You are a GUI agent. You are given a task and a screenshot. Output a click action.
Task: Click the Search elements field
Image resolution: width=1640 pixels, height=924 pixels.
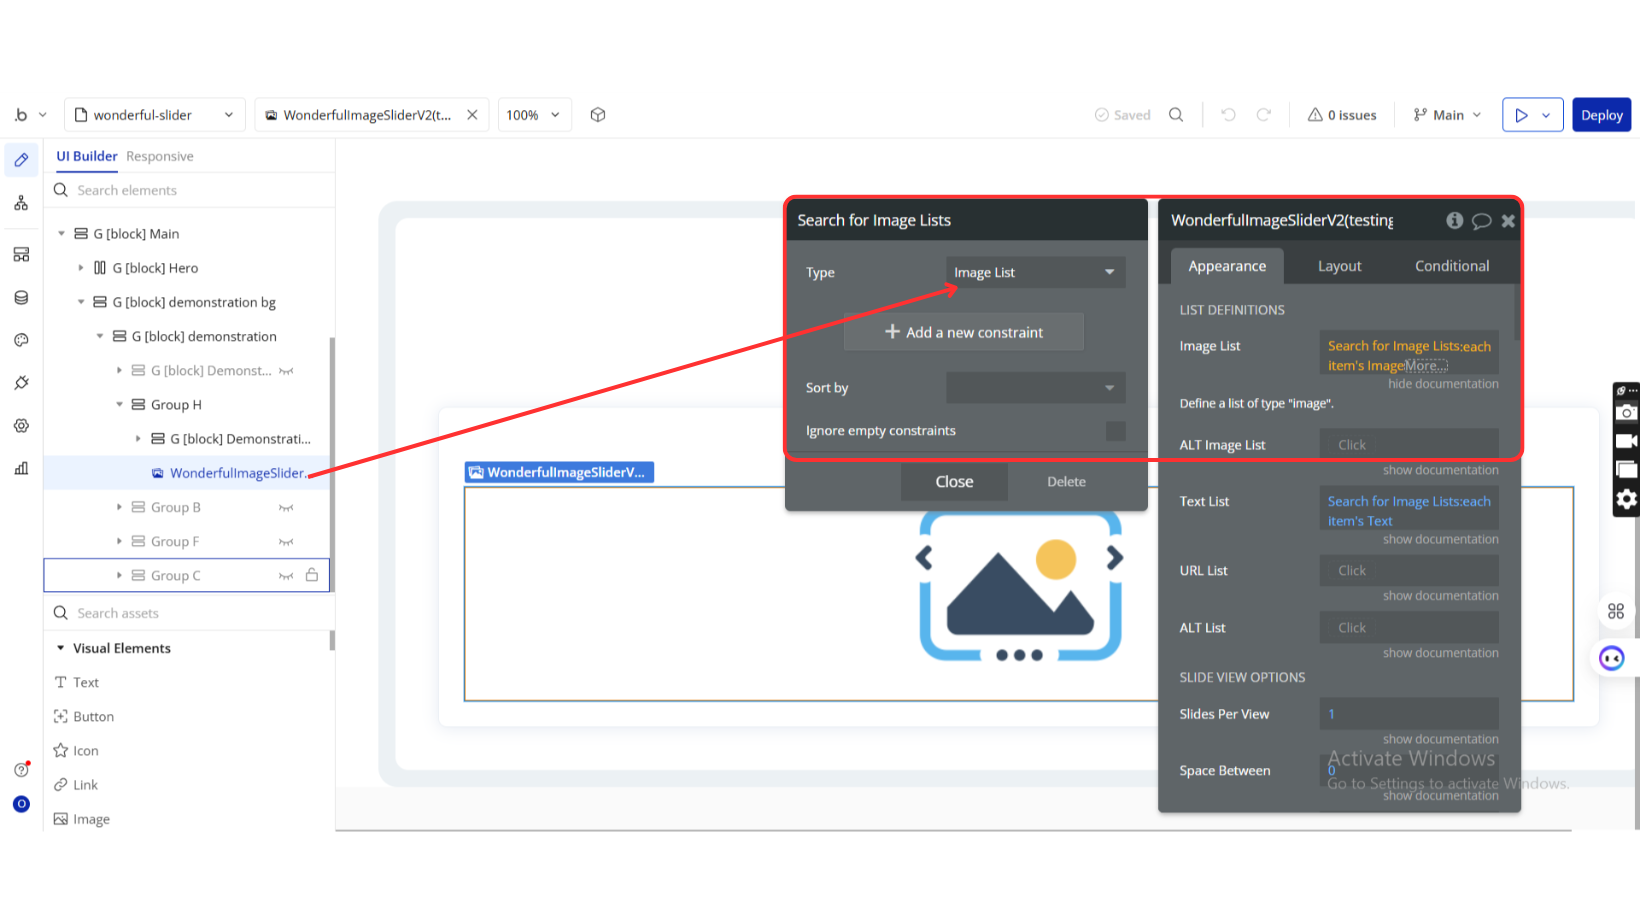point(190,190)
